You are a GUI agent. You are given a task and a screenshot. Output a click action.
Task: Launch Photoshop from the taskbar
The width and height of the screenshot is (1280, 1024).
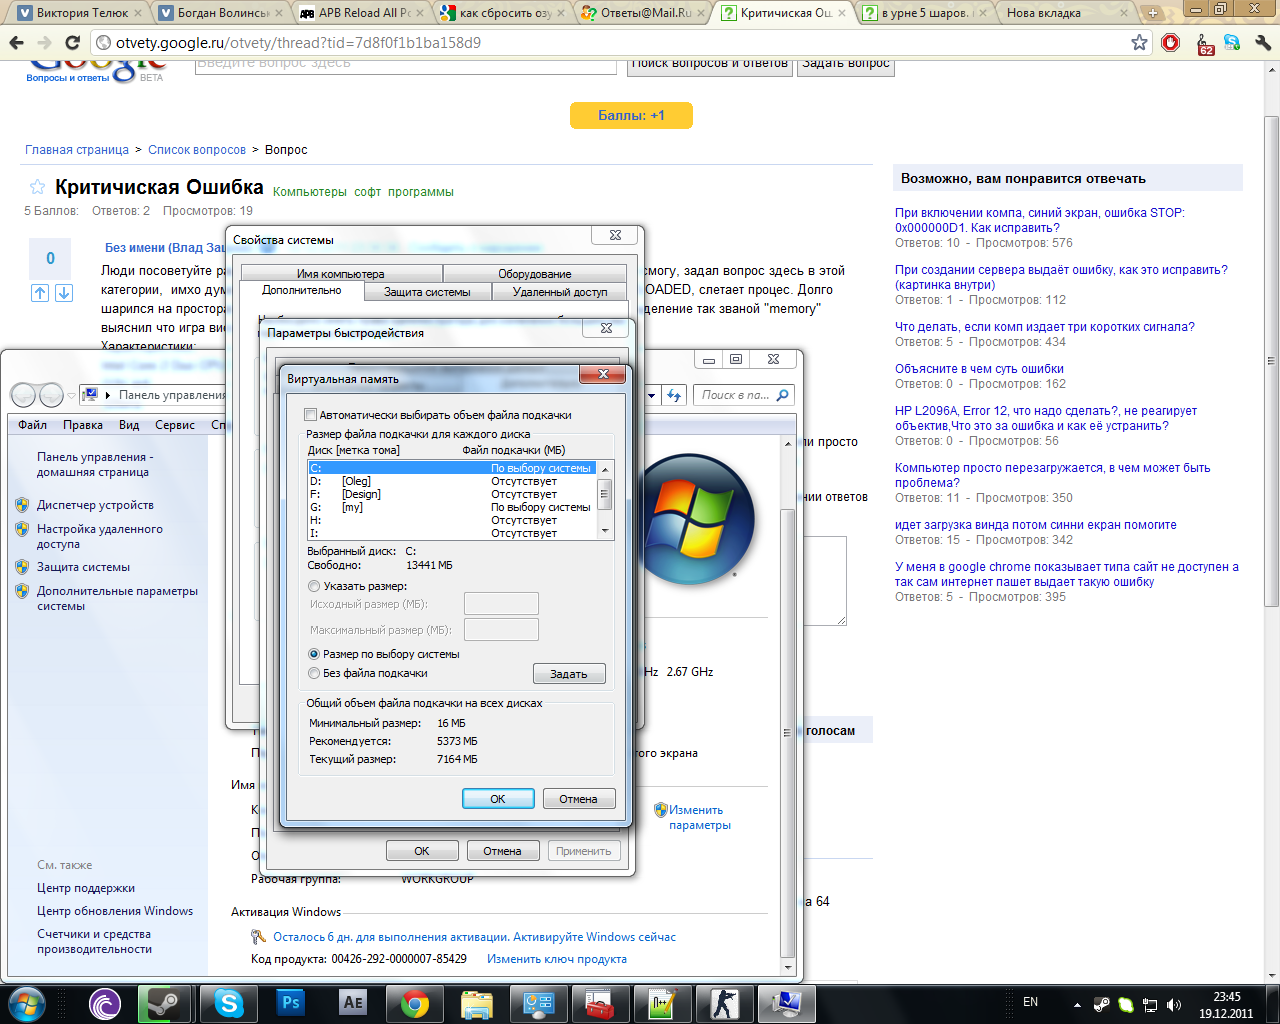pyautogui.click(x=291, y=1003)
